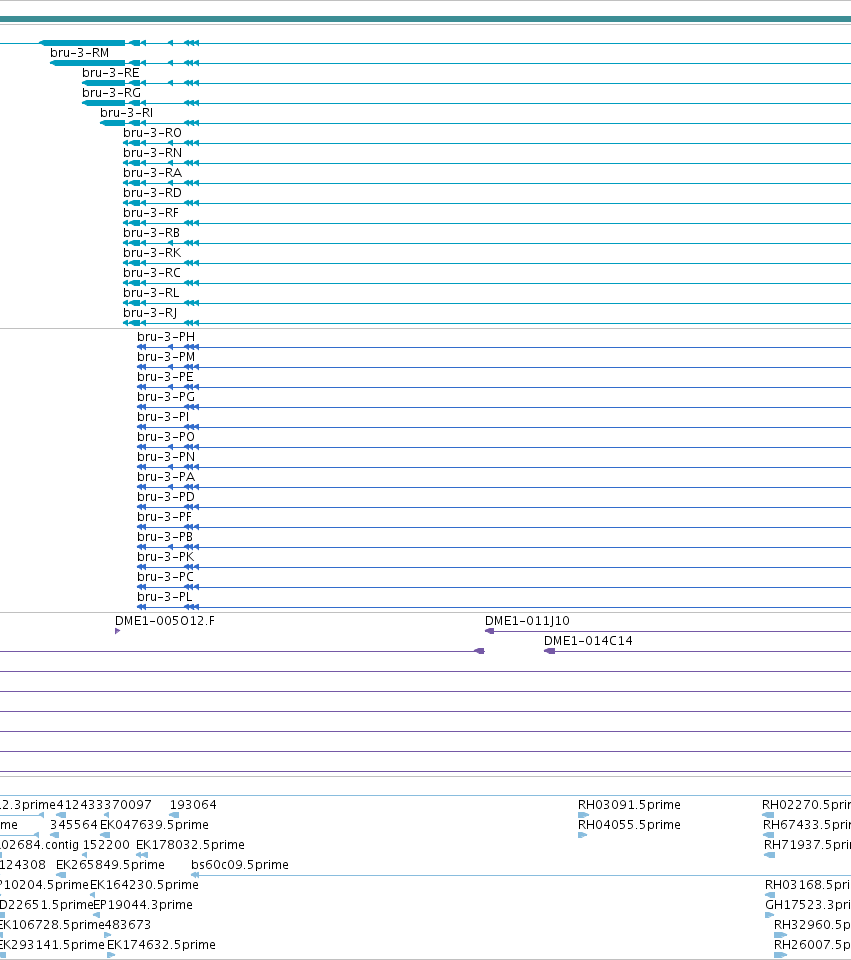
Task: Pick the bru-3-RB transcript label
Action: 152,233
